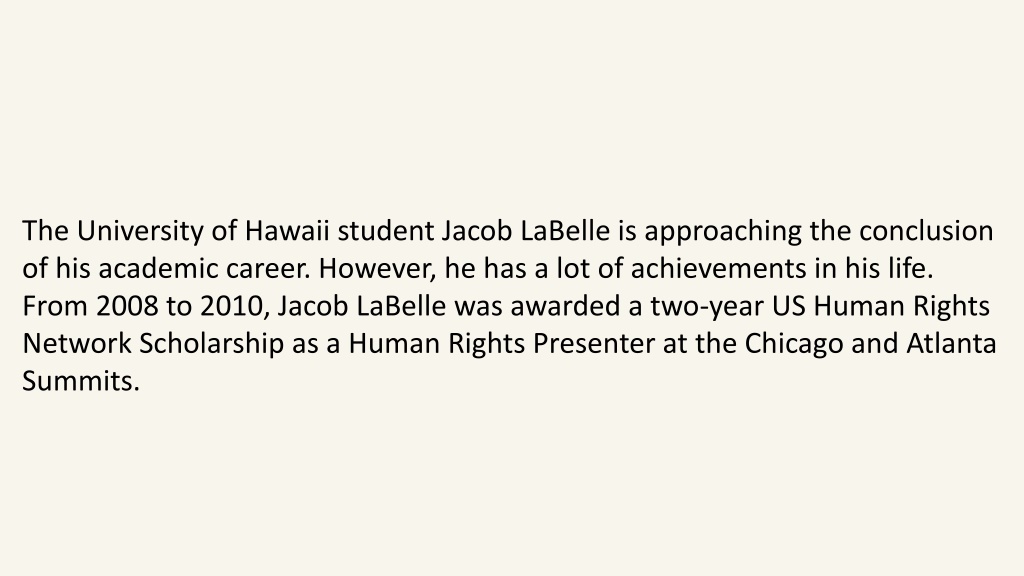Click the word "Scholarship" in the text

click(212, 345)
